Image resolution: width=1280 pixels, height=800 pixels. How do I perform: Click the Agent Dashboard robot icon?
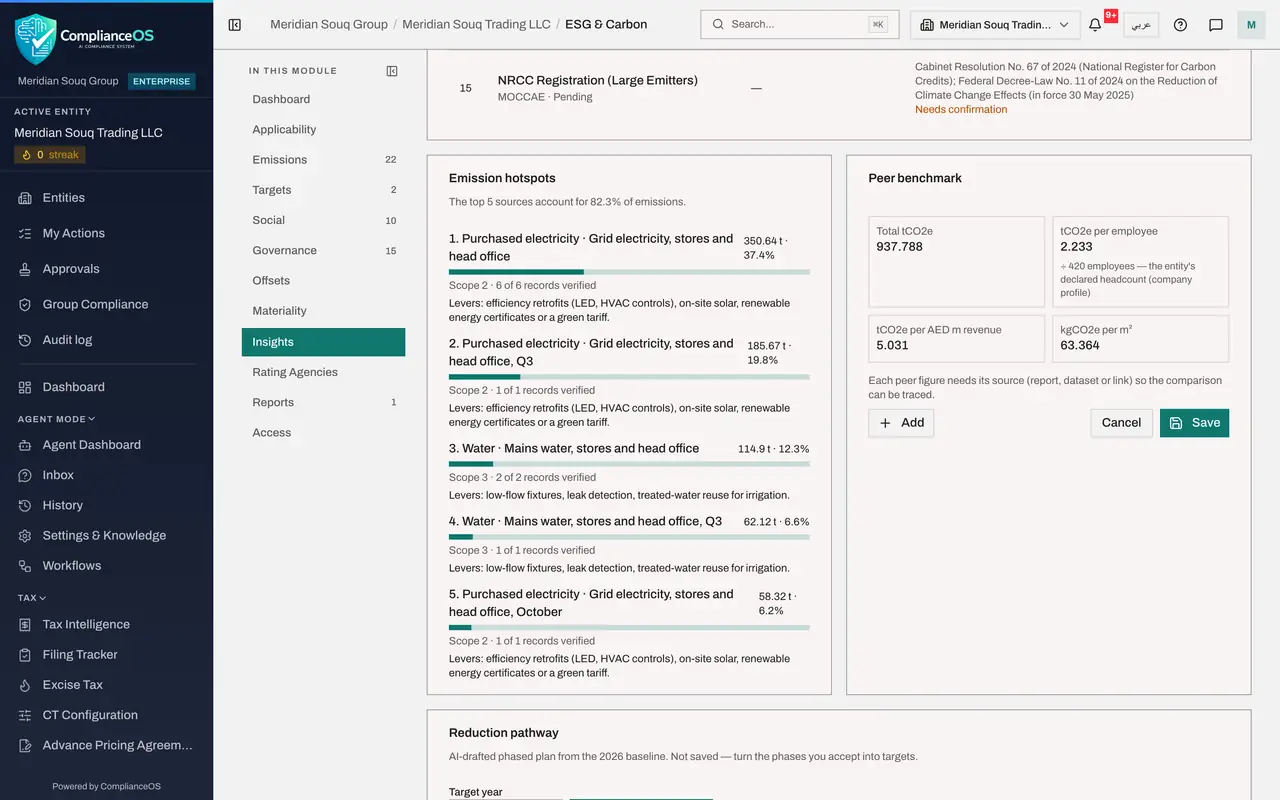click(x=25, y=445)
